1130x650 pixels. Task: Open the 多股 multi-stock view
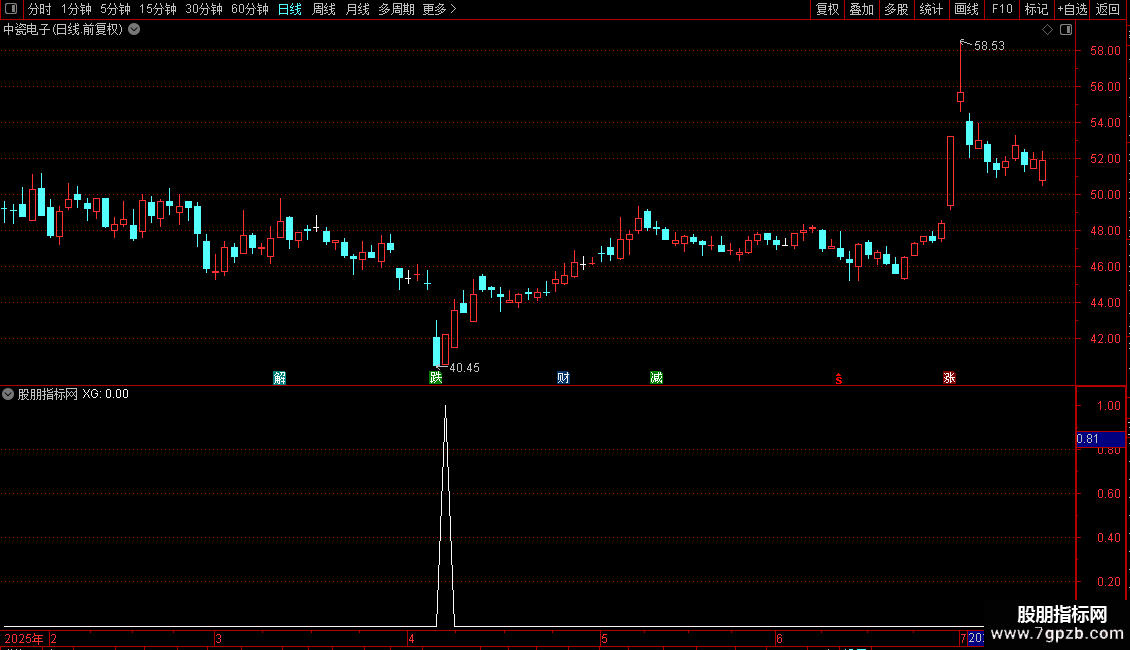[x=896, y=9]
